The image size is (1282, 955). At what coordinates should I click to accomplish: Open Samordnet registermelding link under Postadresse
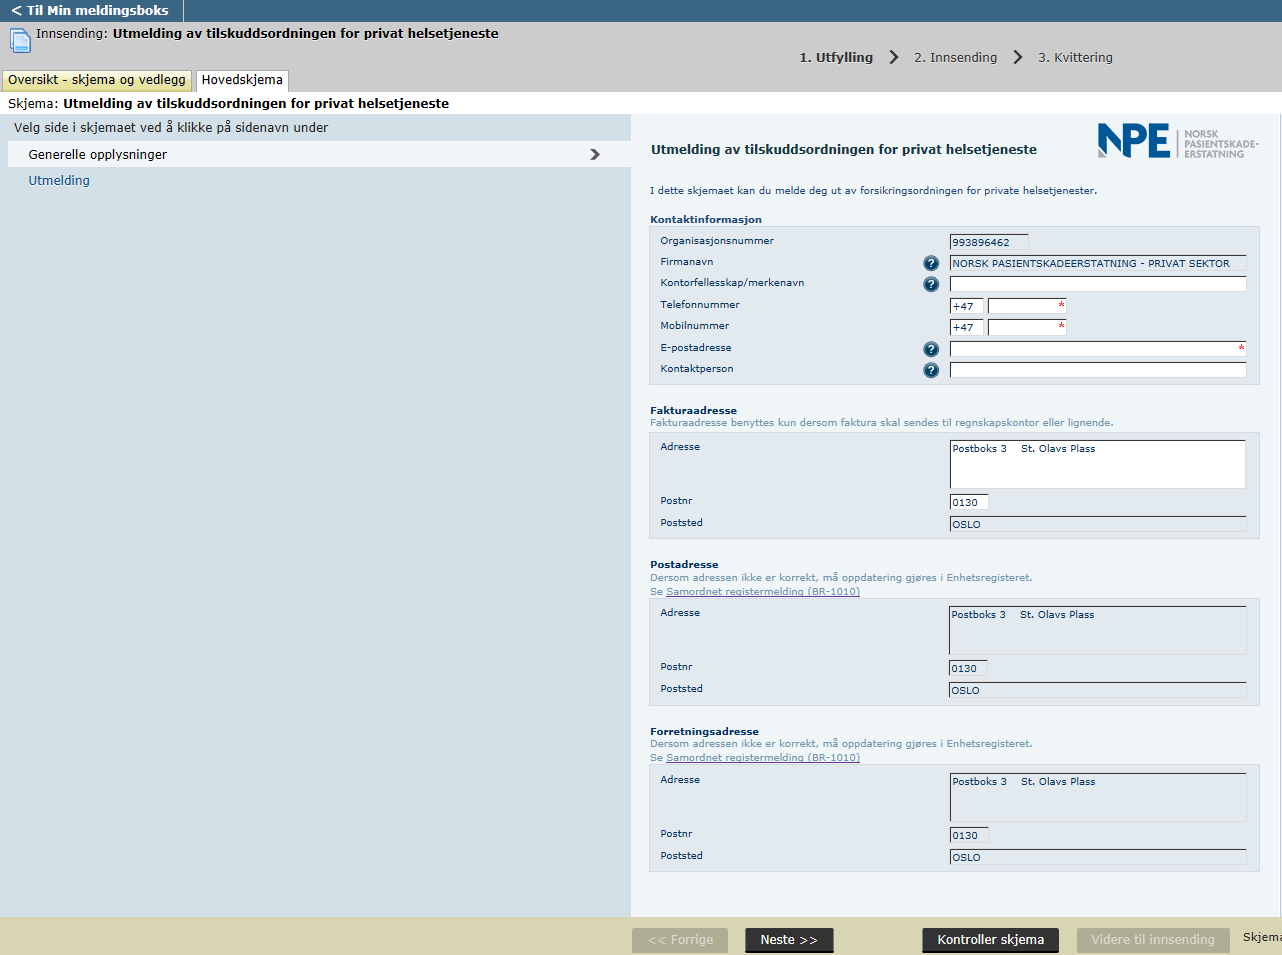pos(763,591)
